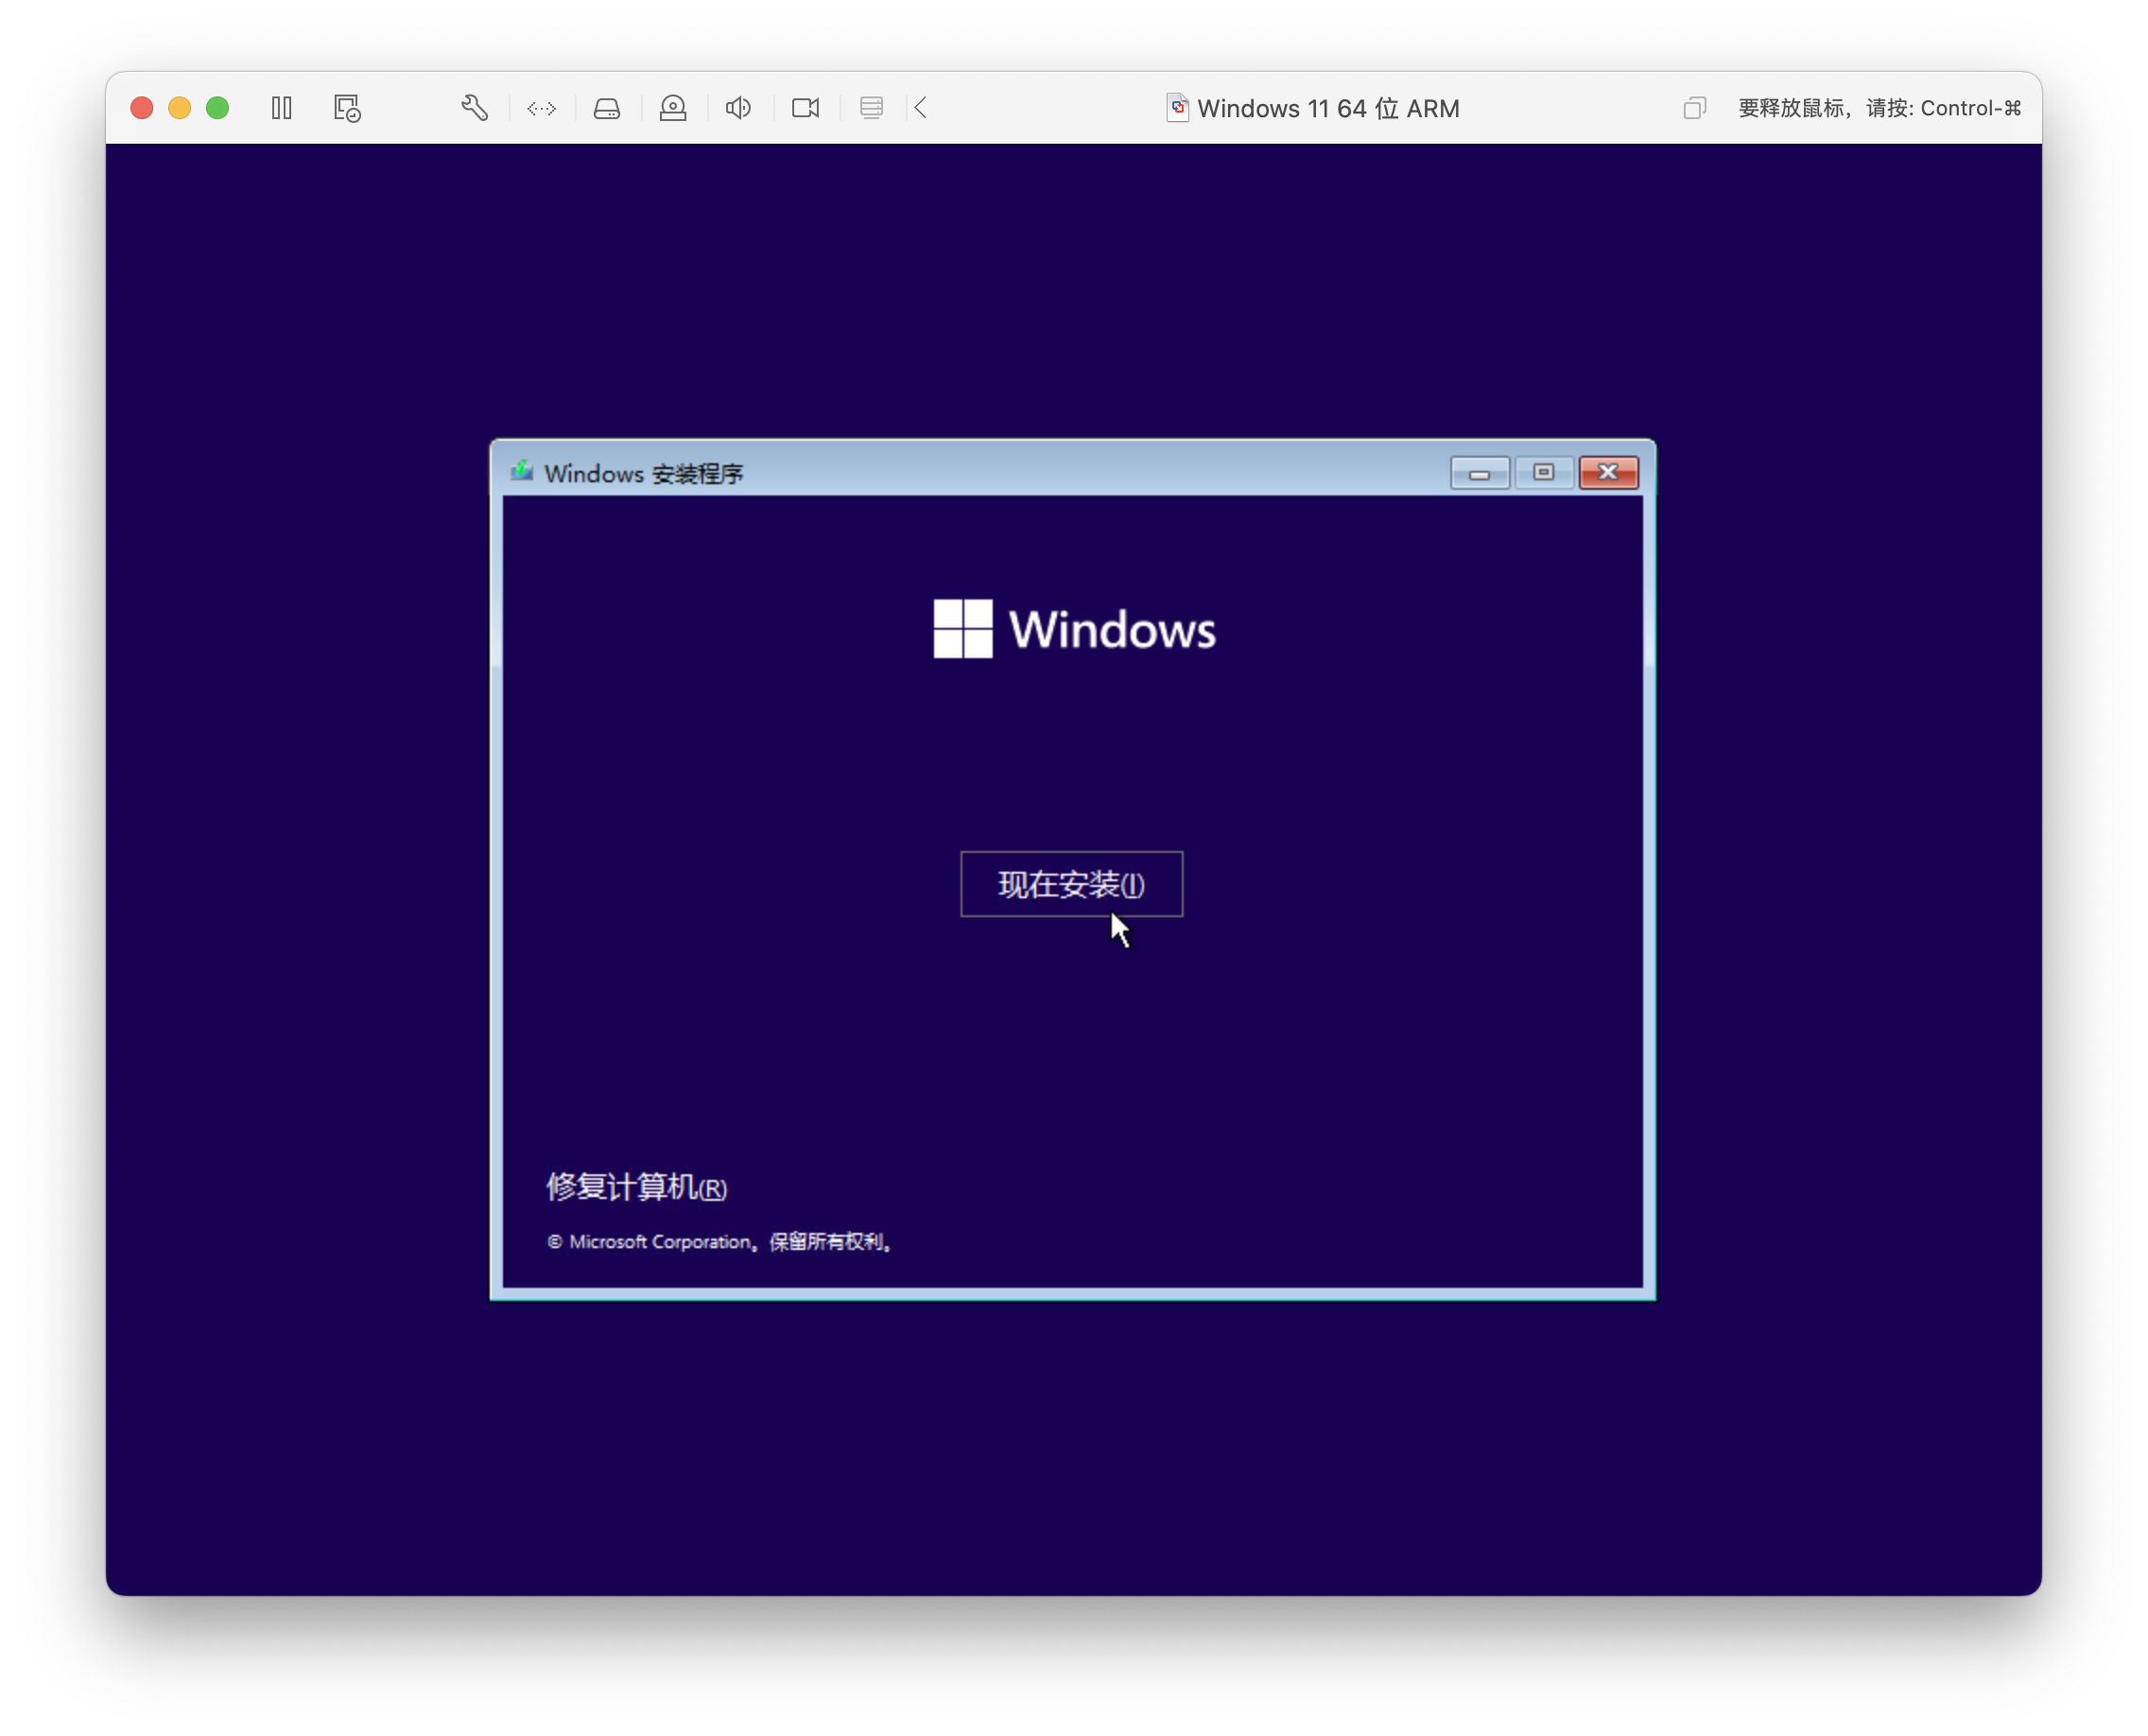This screenshot has height=1736, width=2148.
Task: Click the network adapter arrows icon
Action: pos(541,108)
